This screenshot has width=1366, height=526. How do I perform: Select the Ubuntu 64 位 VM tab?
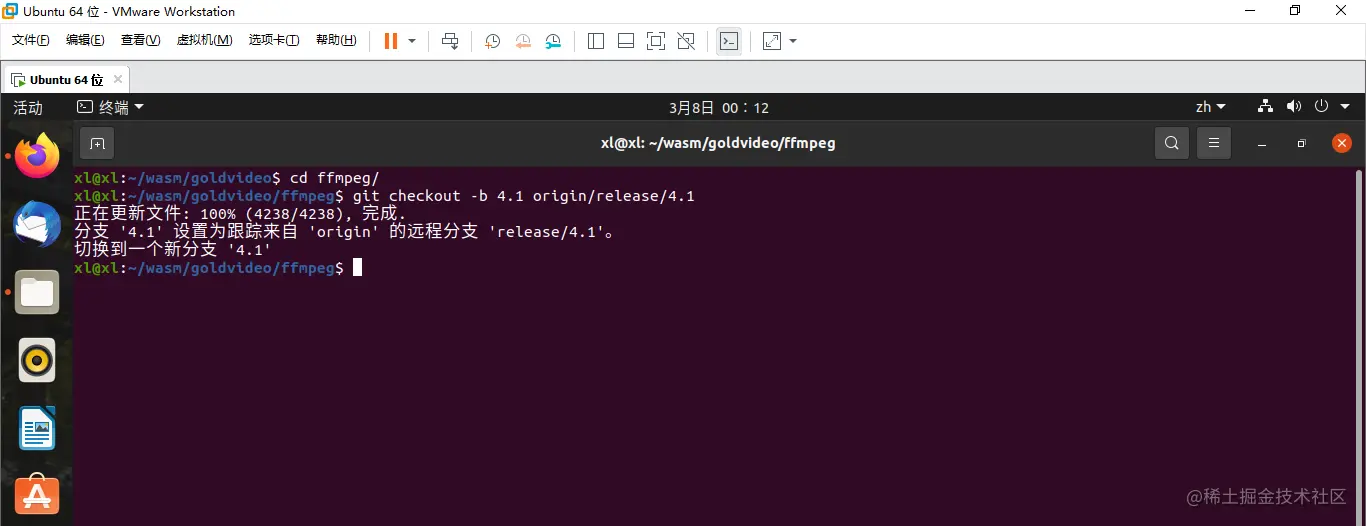66,79
